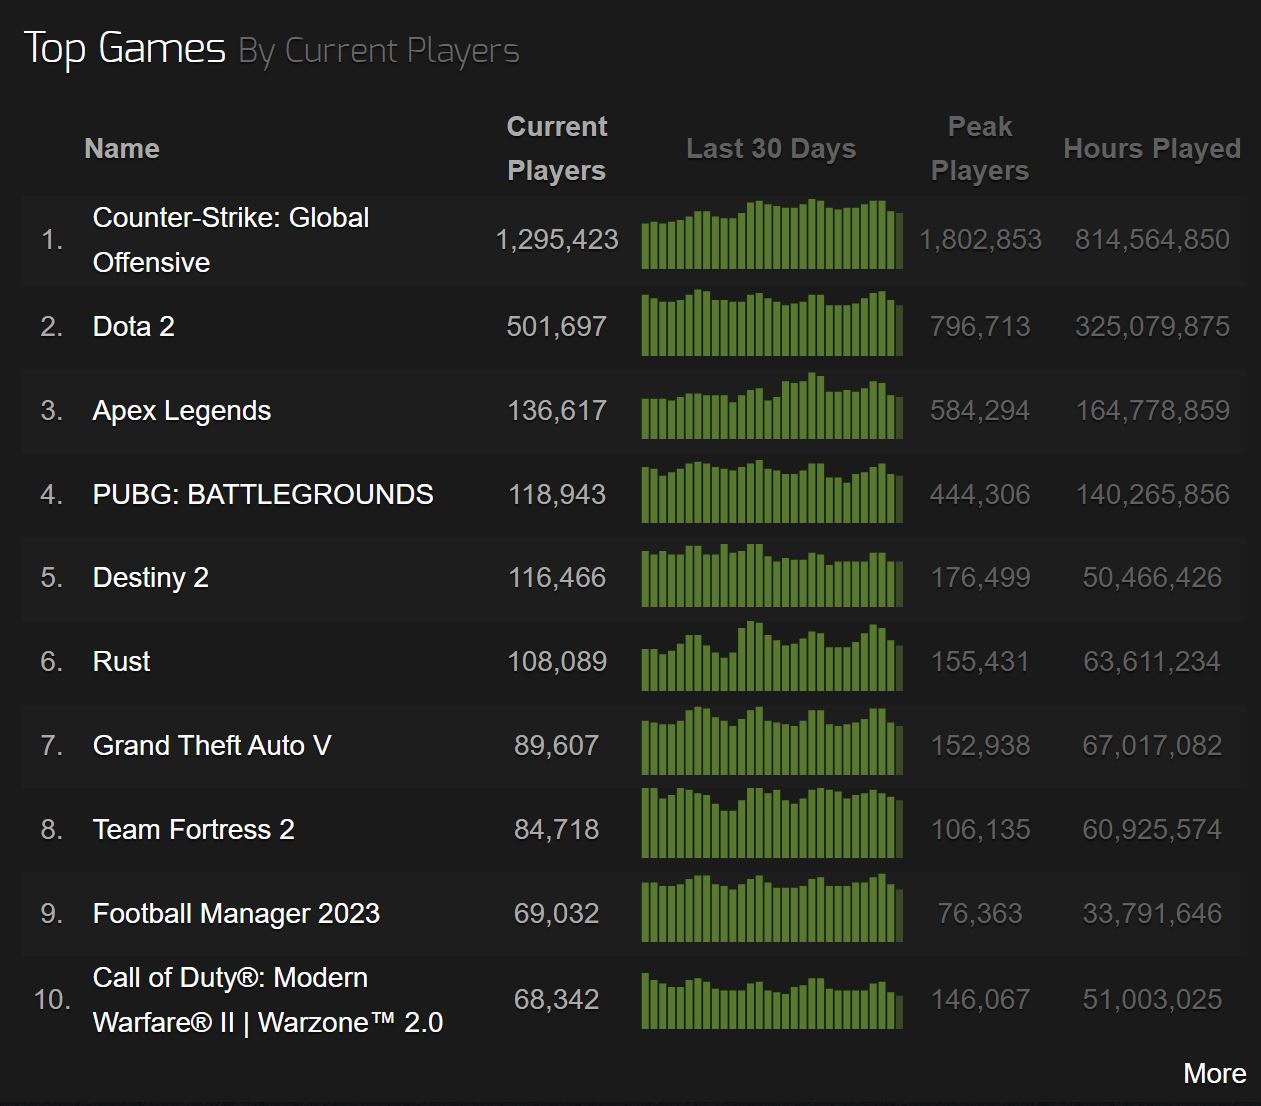
Task: Click the Last 30 Days column header
Action: pos(771,148)
